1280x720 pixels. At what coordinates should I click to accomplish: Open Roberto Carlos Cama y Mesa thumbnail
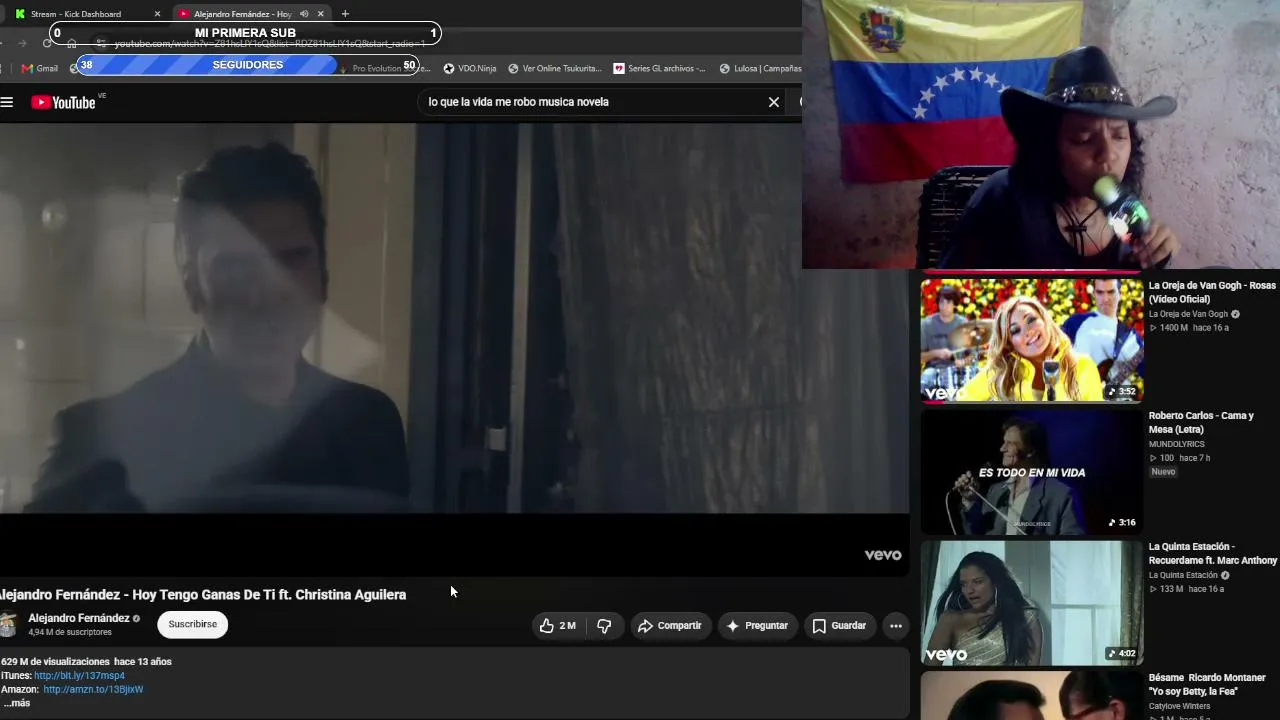[1031, 472]
